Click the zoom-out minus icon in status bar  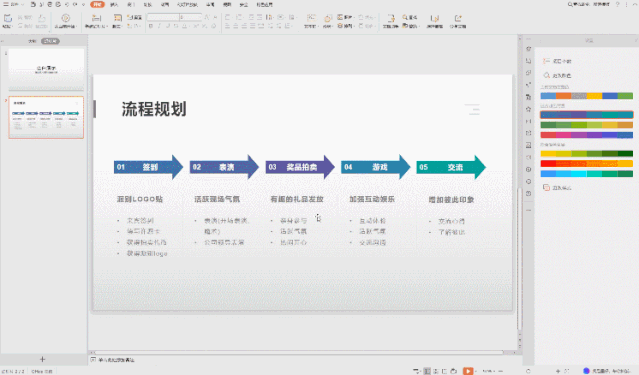[x=500, y=371]
